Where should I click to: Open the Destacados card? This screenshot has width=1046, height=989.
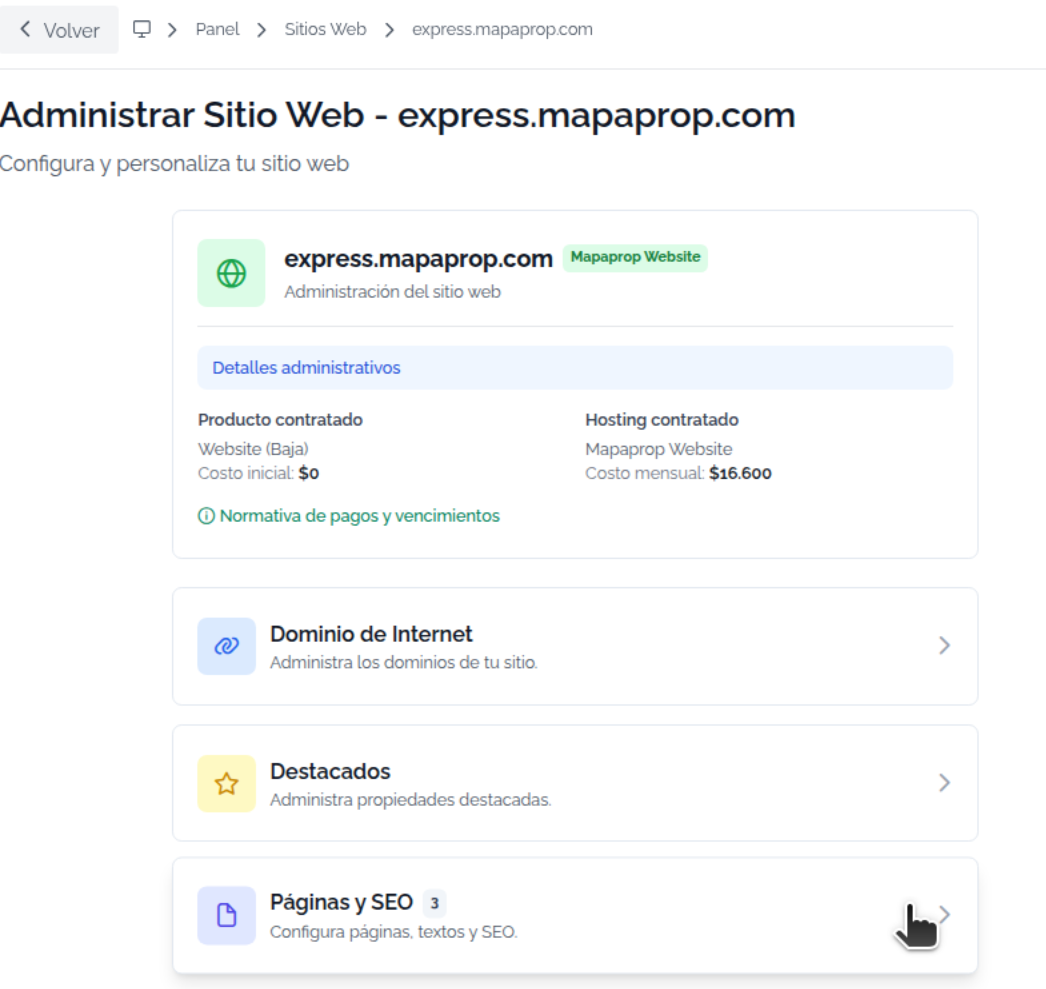point(575,783)
